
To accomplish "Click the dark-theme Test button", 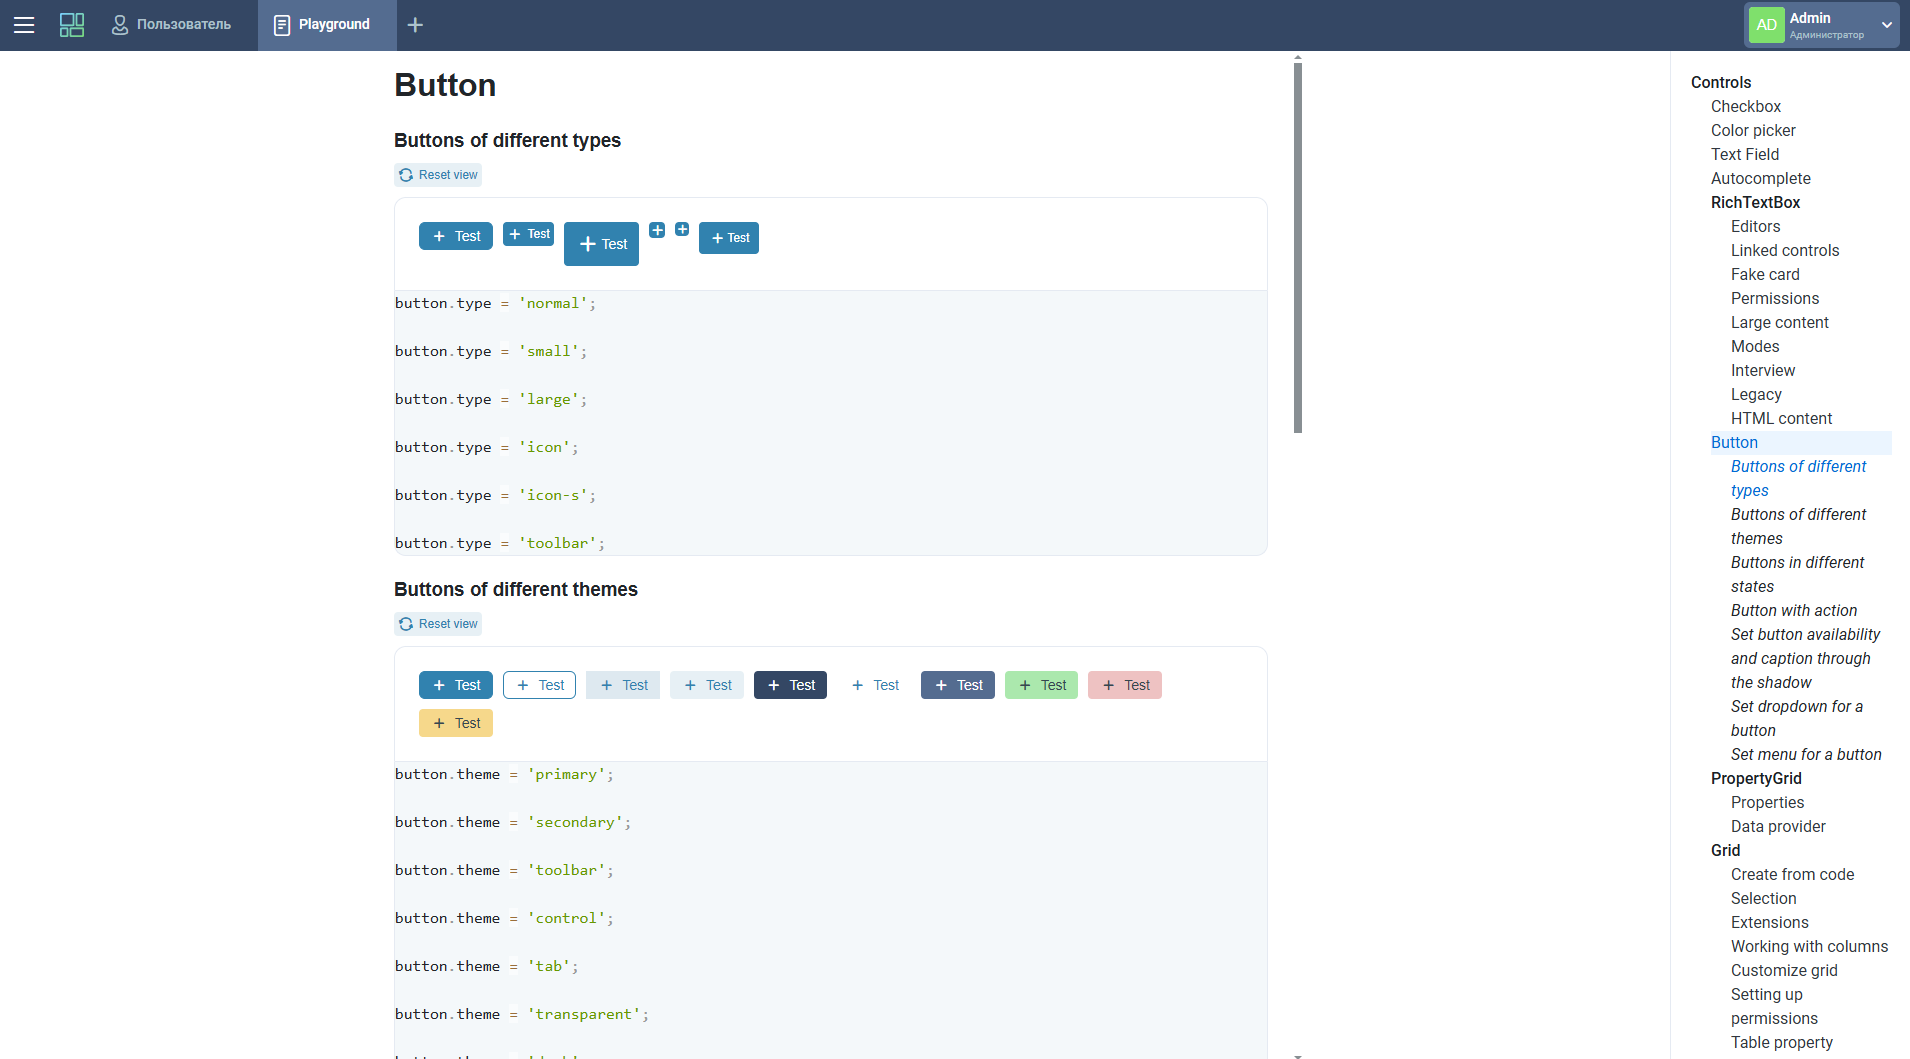I will [790, 685].
